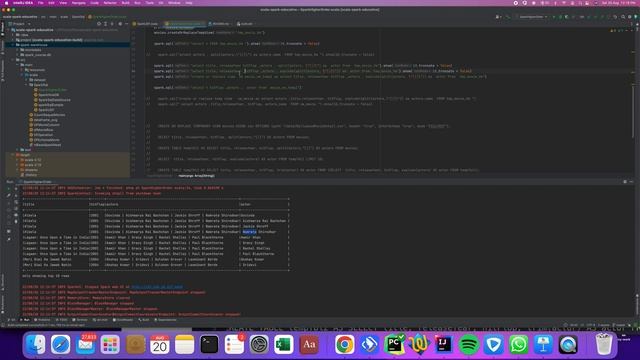This screenshot has width=640, height=360.
Task: Open Finder from the Dock
Action: (x=36, y=344)
